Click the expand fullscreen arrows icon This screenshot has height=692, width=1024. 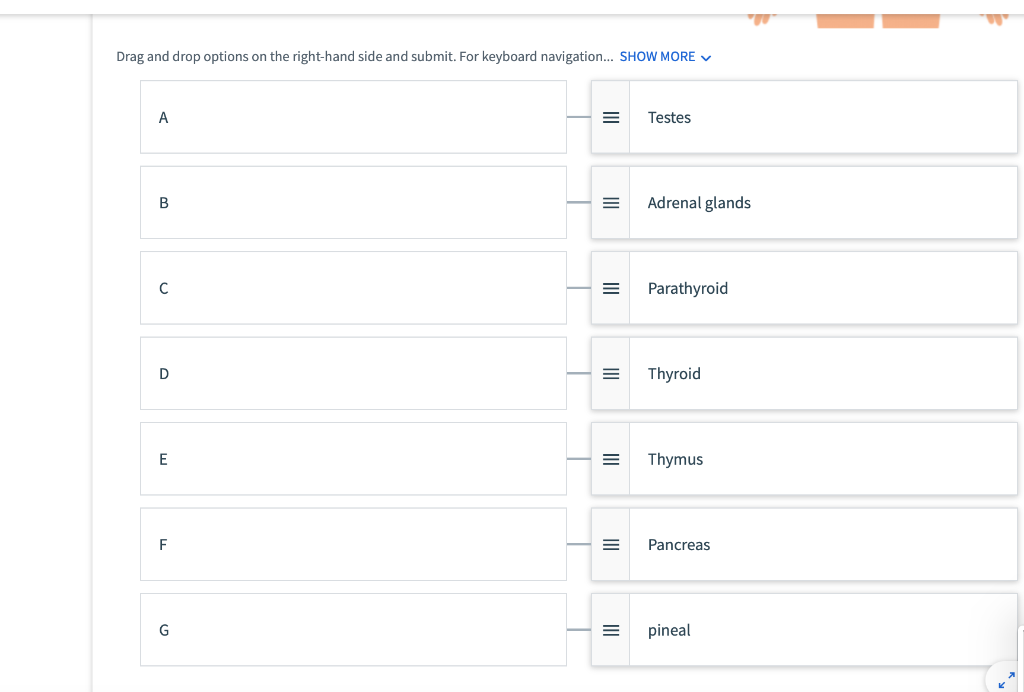click(x=1005, y=679)
